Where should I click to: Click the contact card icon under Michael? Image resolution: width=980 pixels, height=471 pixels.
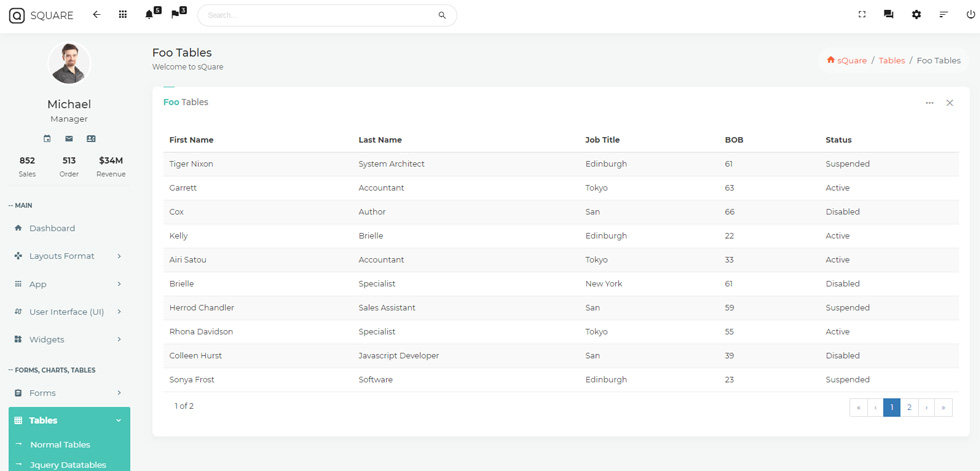click(91, 139)
